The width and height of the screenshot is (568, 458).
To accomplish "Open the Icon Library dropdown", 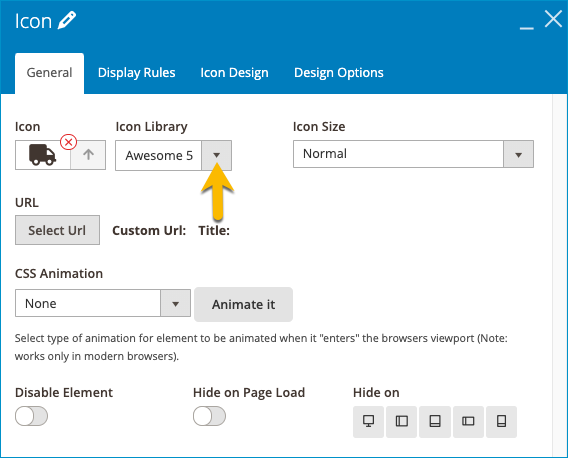I will pyautogui.click(x=173, y=155).
